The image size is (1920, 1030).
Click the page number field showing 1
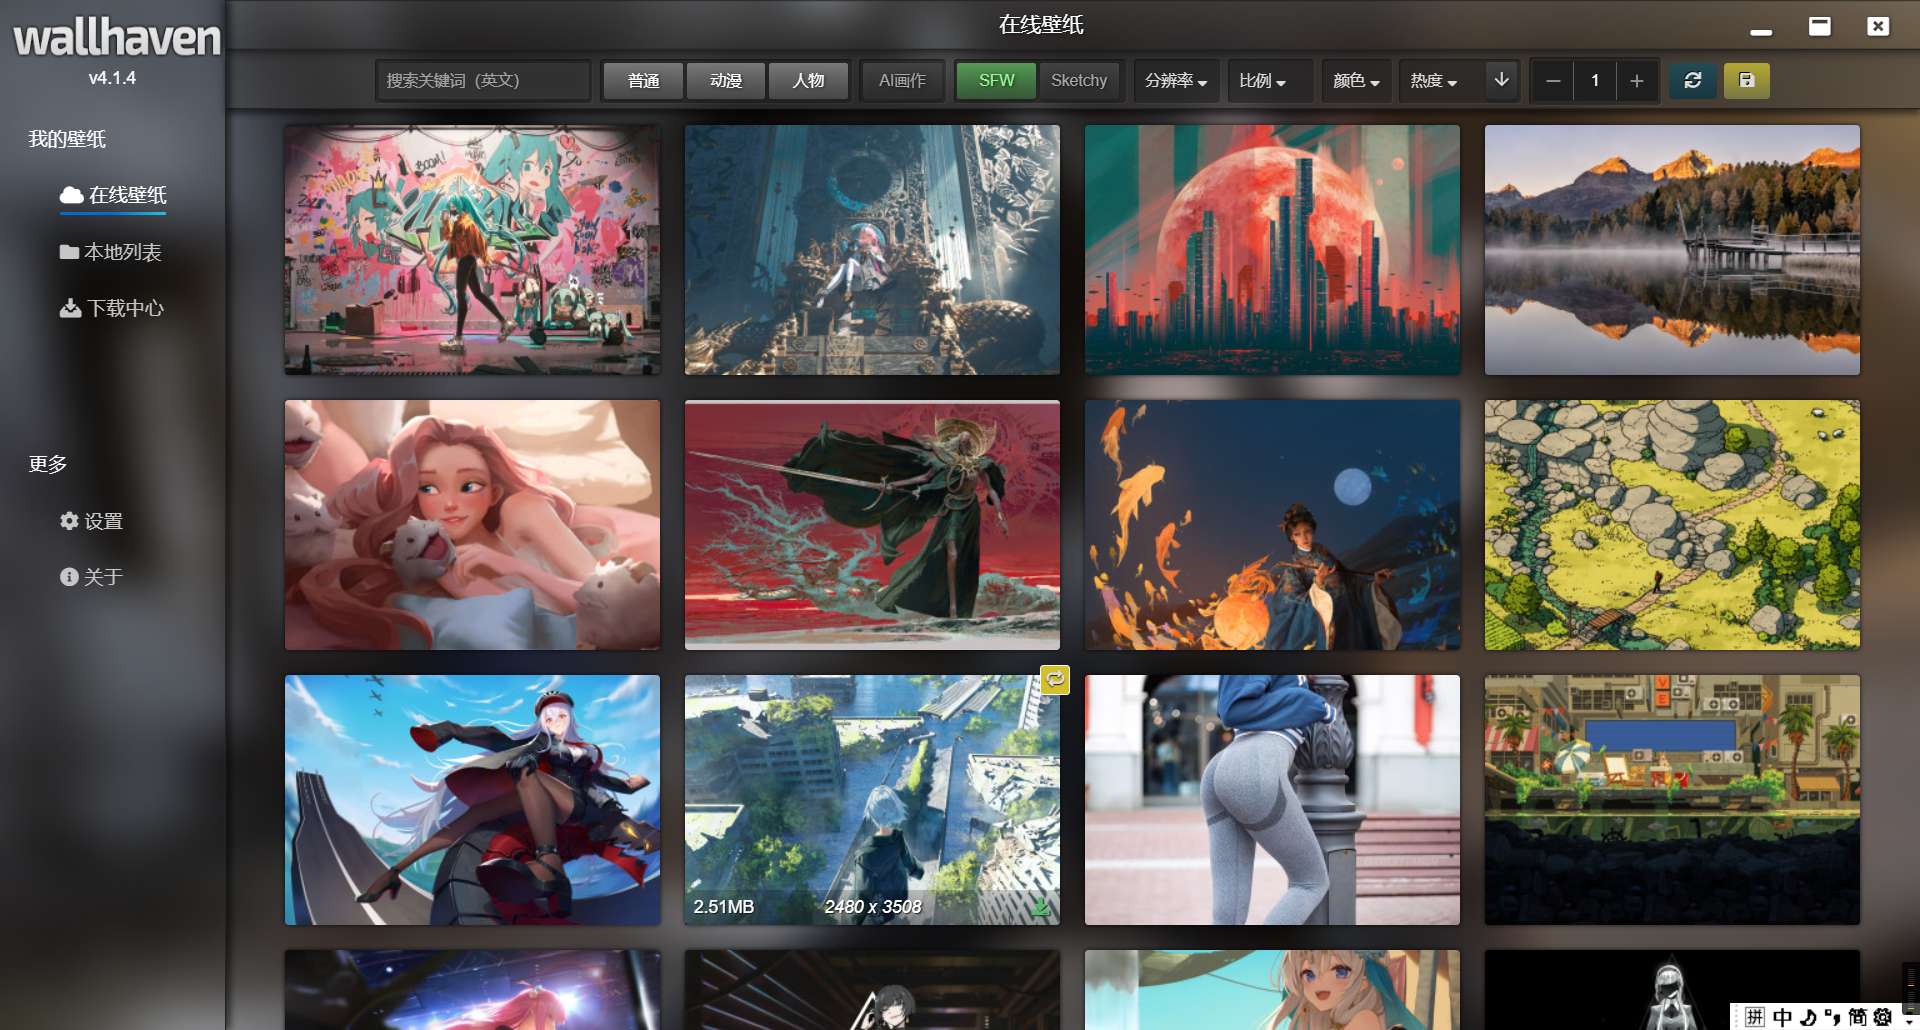tap(1594, 80)
